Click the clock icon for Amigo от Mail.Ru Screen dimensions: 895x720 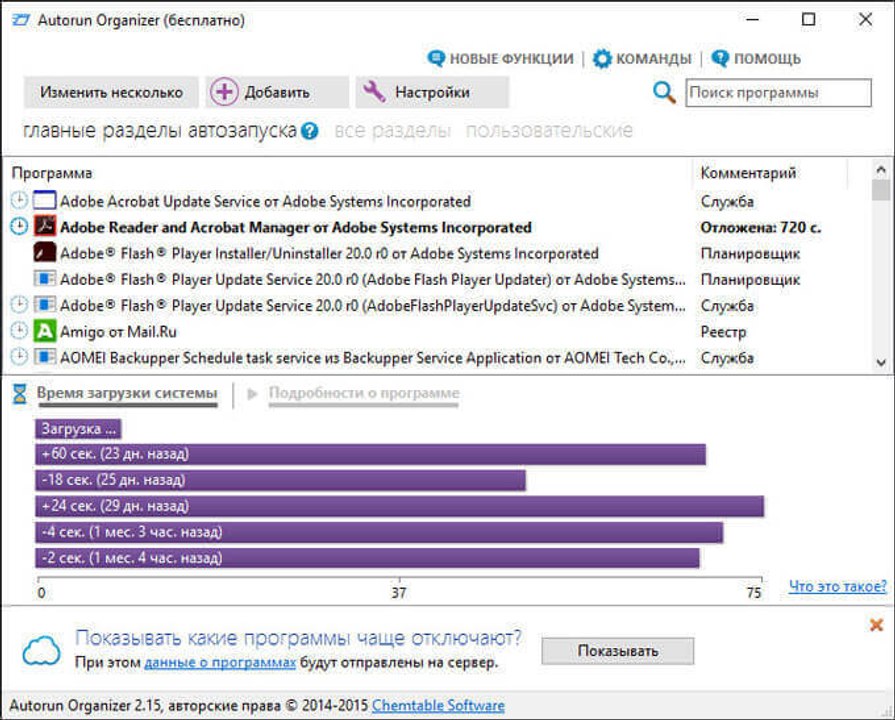click(x=19, y=331)
